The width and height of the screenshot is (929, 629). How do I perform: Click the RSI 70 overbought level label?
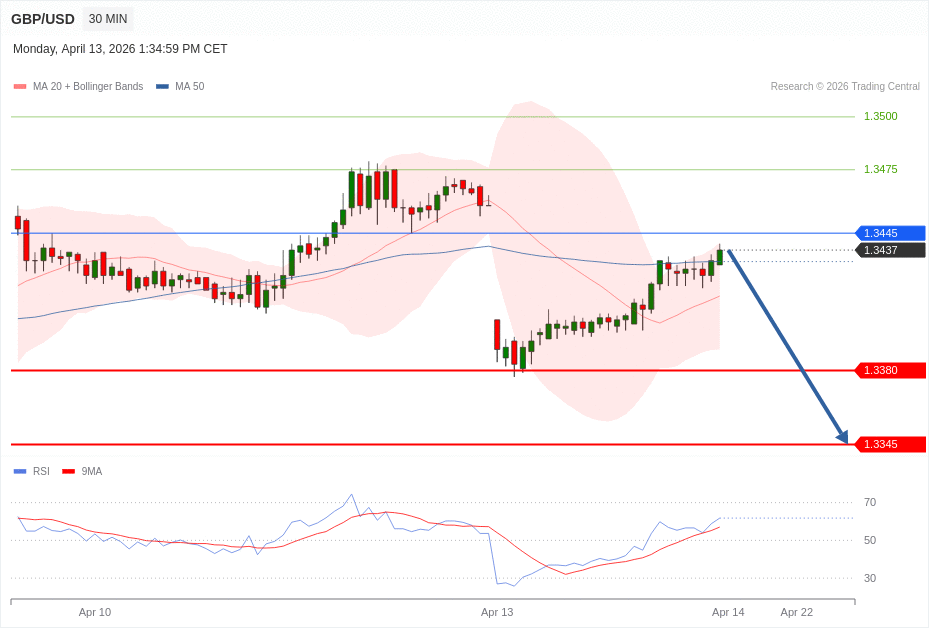pyautogui.click(x=870, y=502)
